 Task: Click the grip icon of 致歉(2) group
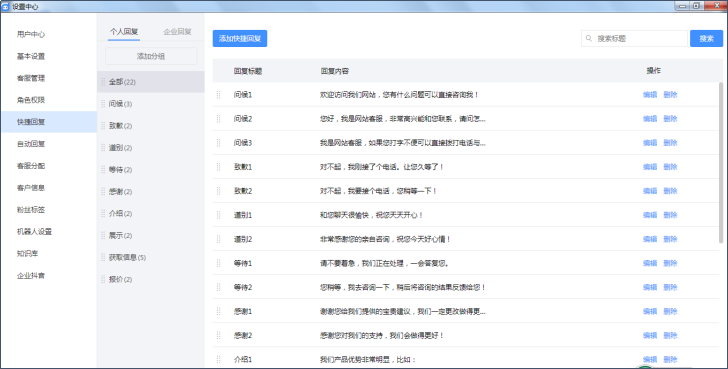(x=103, y=125)
